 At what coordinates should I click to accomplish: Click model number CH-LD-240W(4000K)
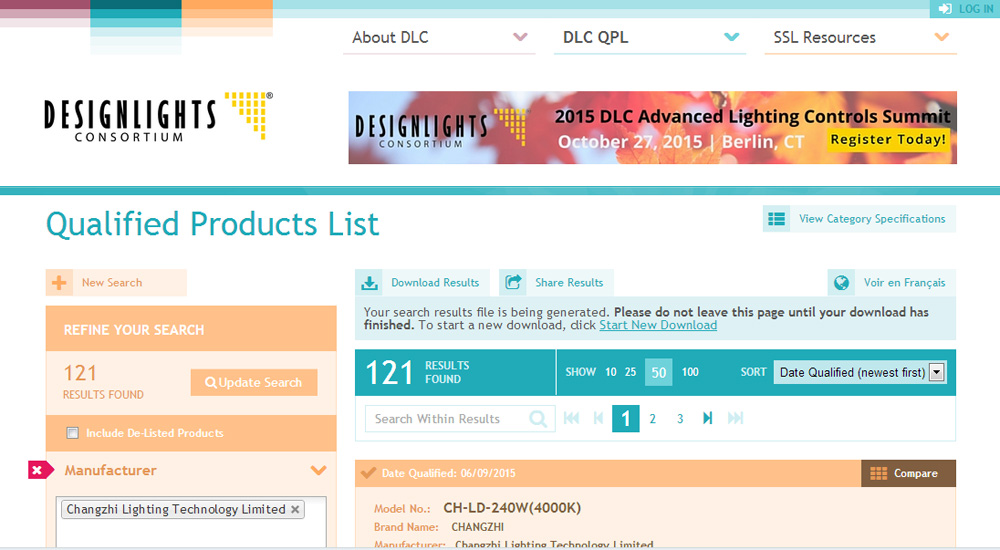pos(512,508)
